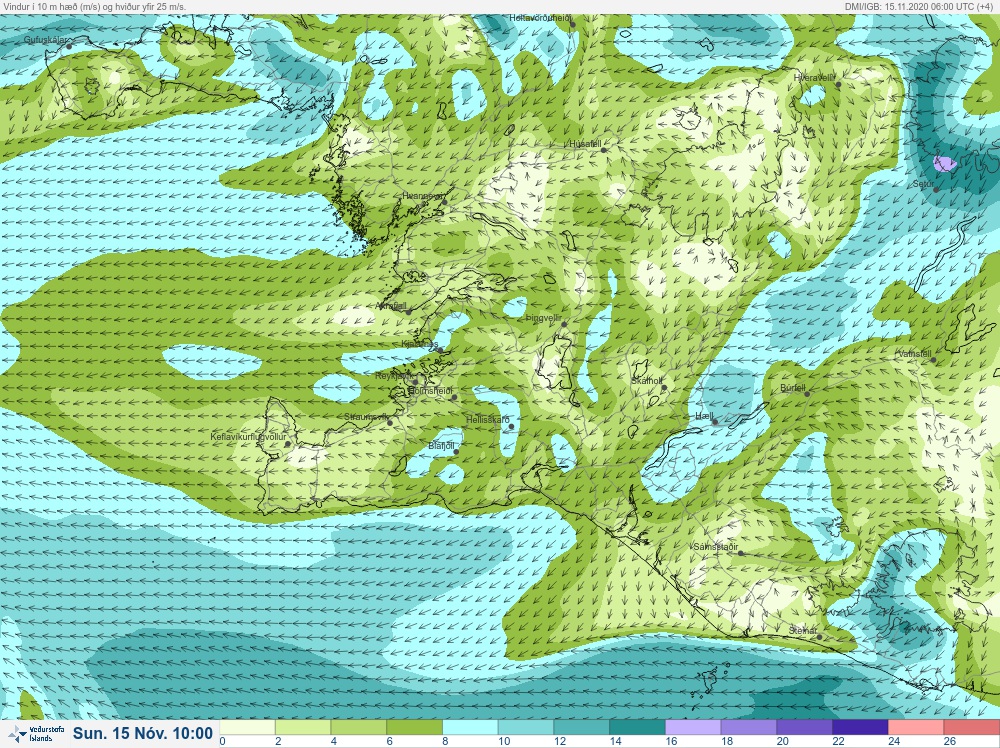Click the Gufuskálar station marker
This screenshot has width=1000, height=748.
pyautogui.click(x=69, y=46)
